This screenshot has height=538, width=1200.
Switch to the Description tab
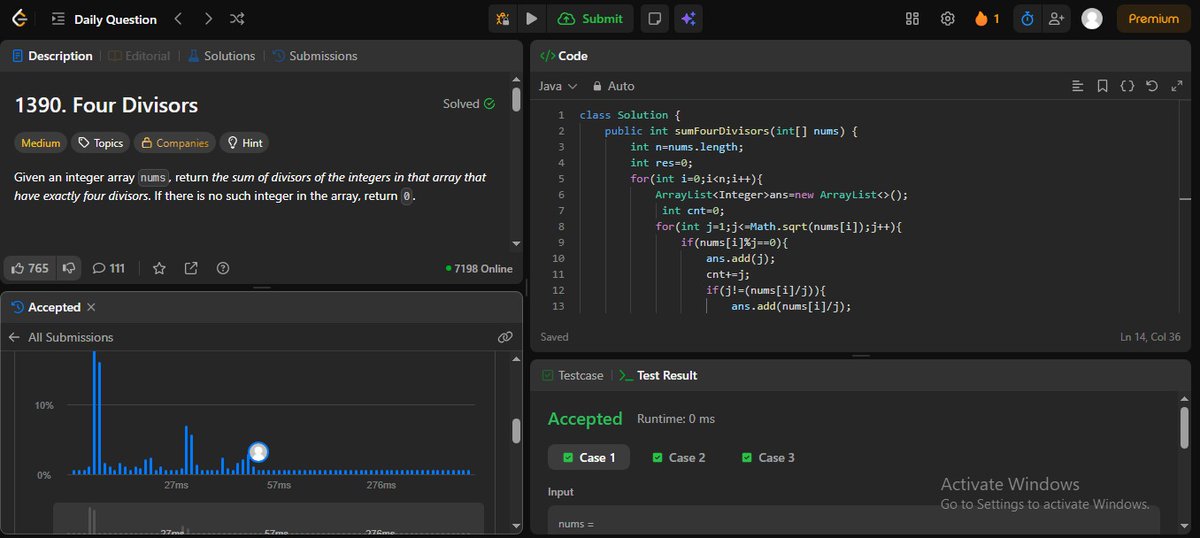(x=52, y=56)
